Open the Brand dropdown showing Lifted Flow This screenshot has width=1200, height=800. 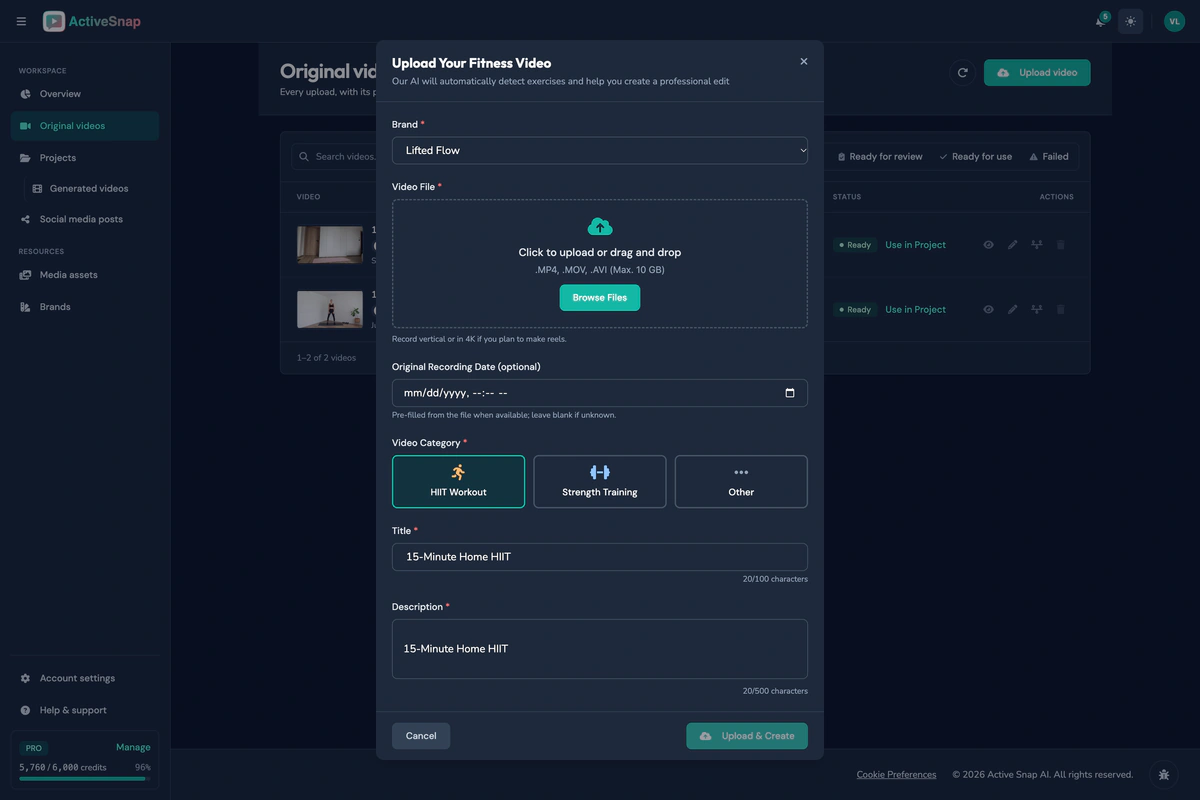(600, 150)
